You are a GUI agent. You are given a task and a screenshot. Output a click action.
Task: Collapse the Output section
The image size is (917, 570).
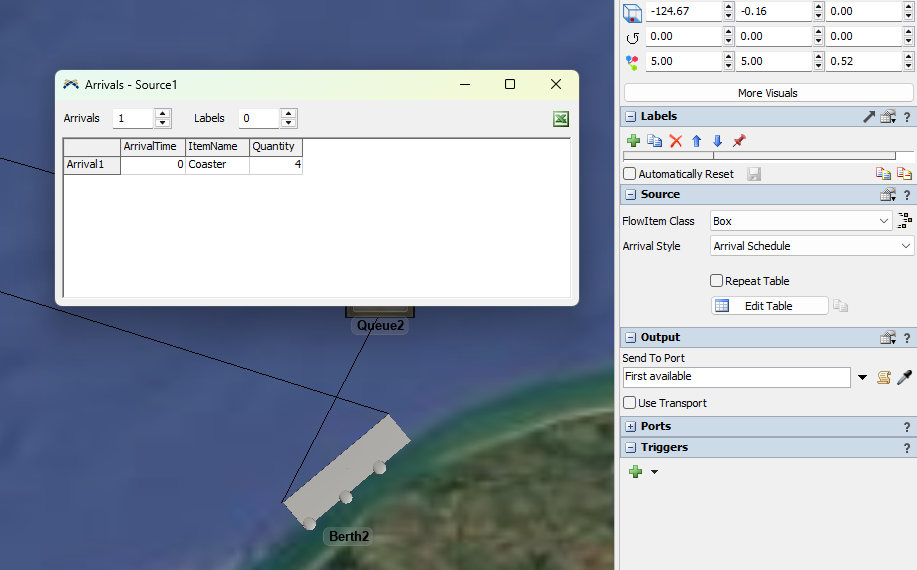coord(630,338)
